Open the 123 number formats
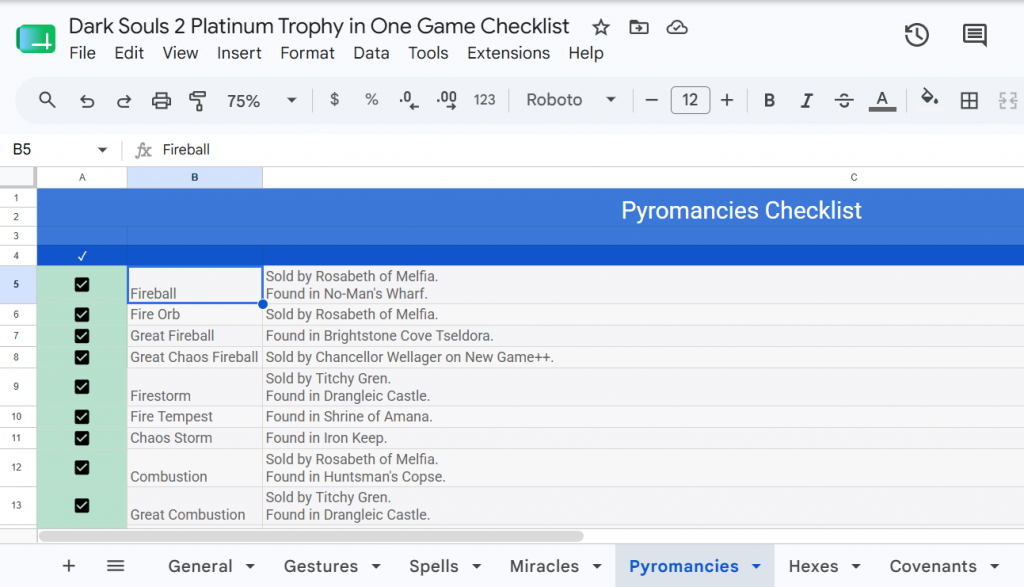1024x587 pixels. click(484, 100)
